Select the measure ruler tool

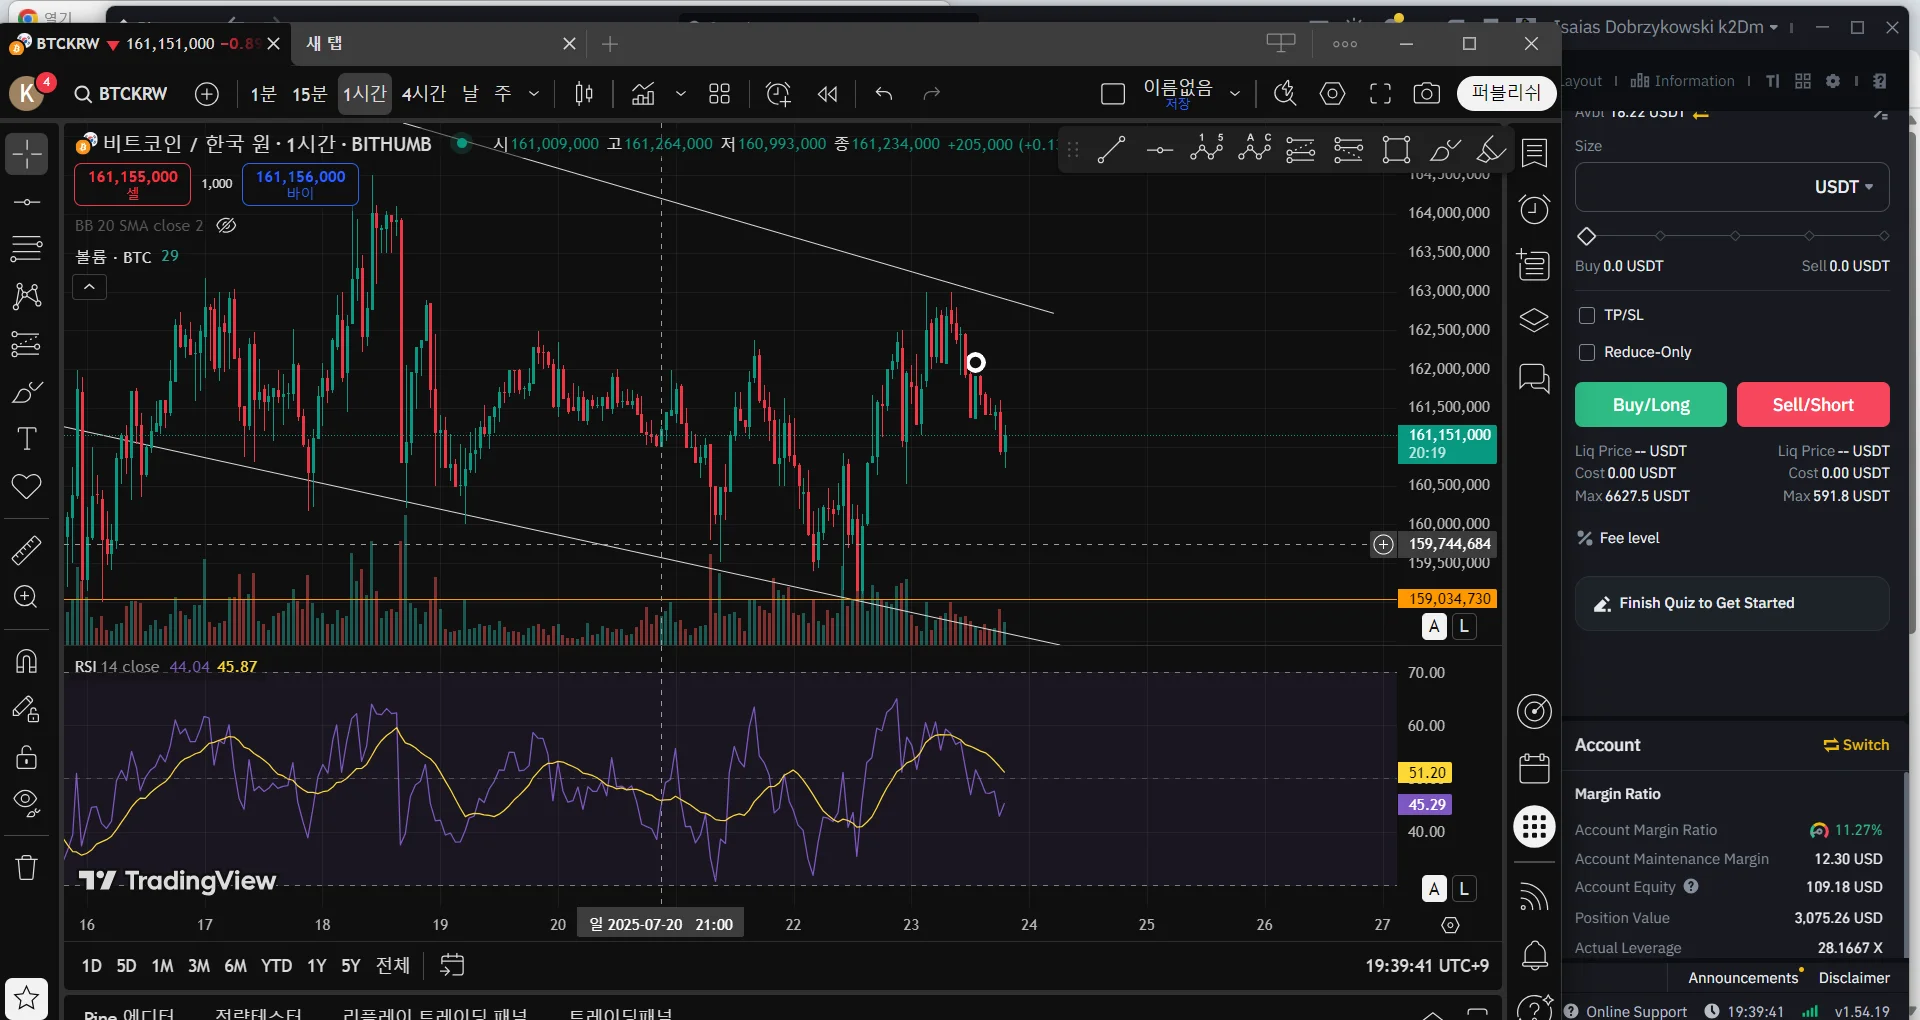(26, 550)
